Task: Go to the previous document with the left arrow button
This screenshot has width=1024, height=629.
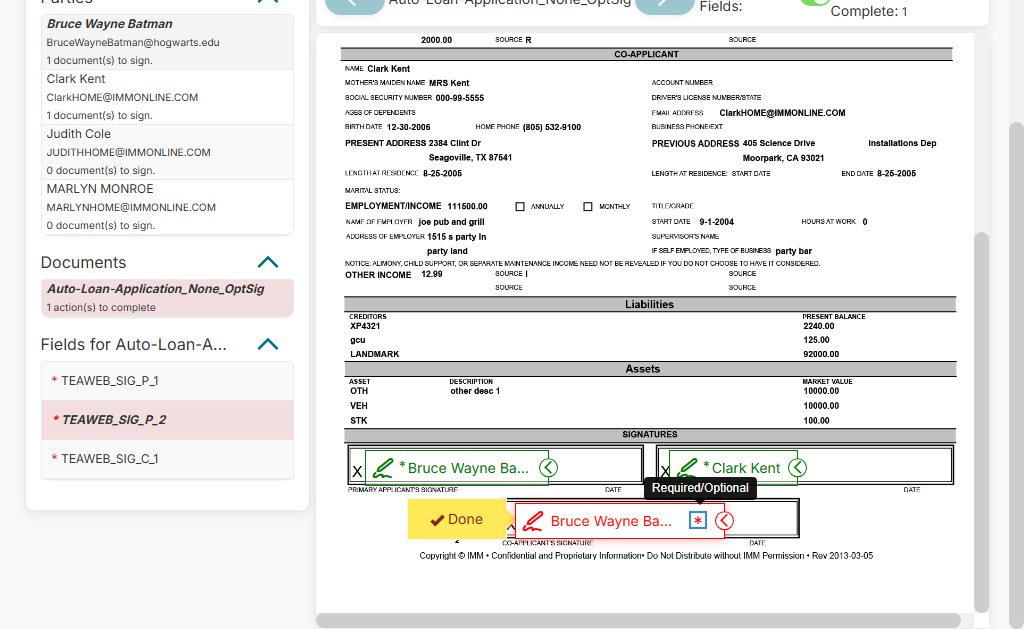Action: point(355,5)
